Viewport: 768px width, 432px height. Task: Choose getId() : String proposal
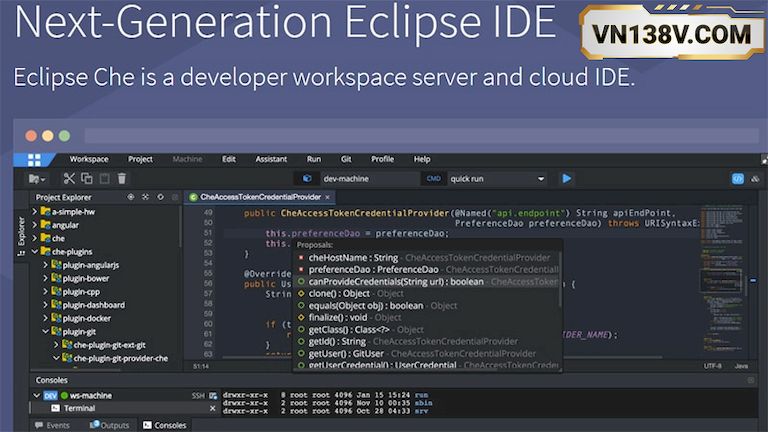tap(427, 341)
